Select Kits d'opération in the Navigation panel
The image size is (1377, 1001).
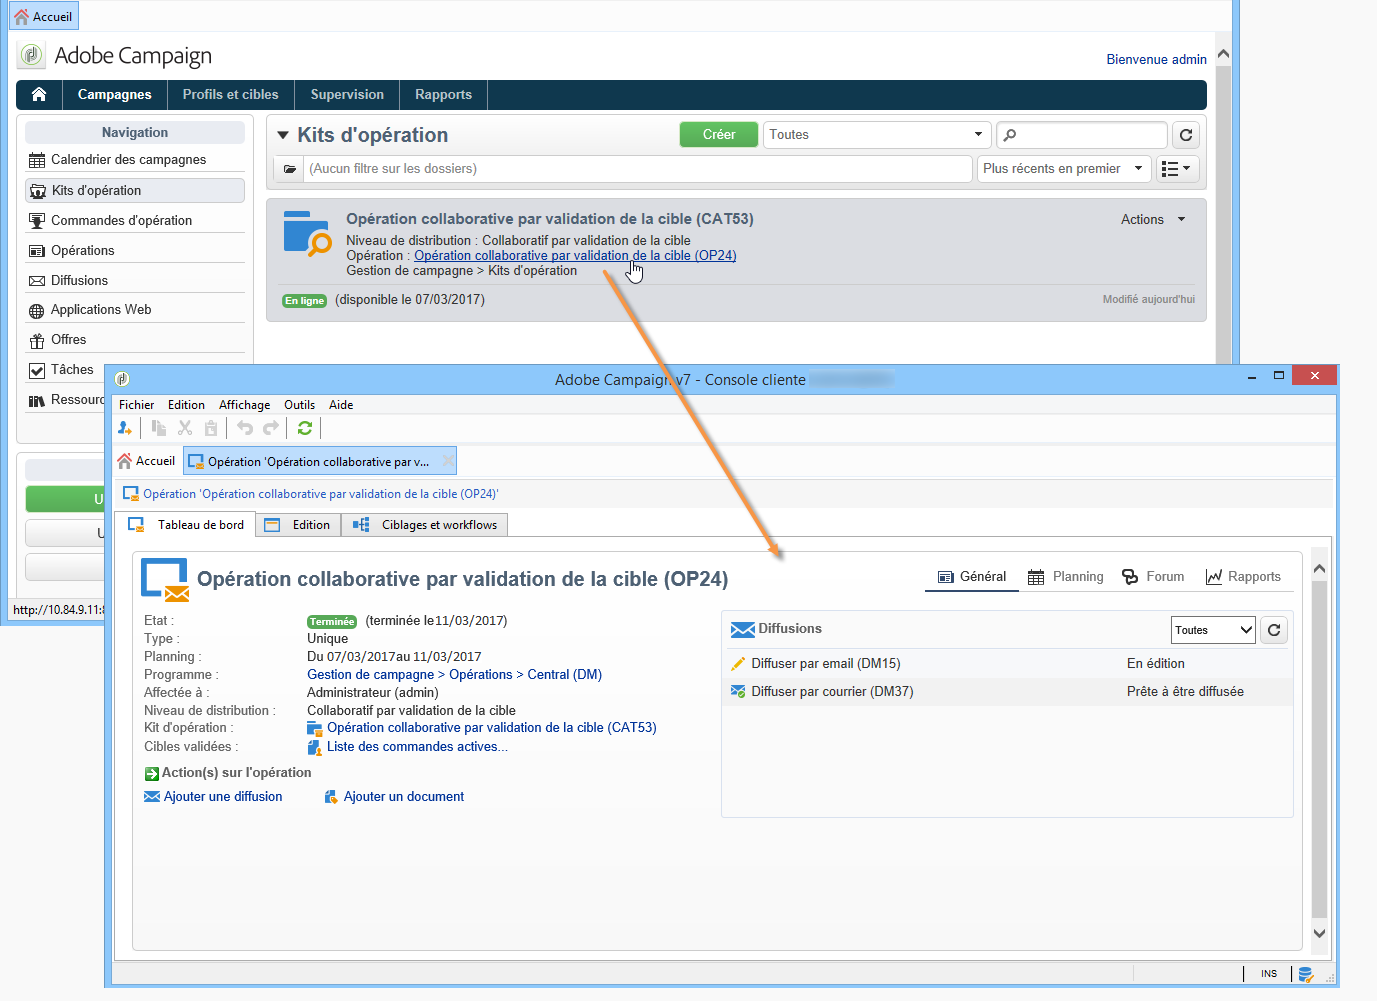click(135, 190)
